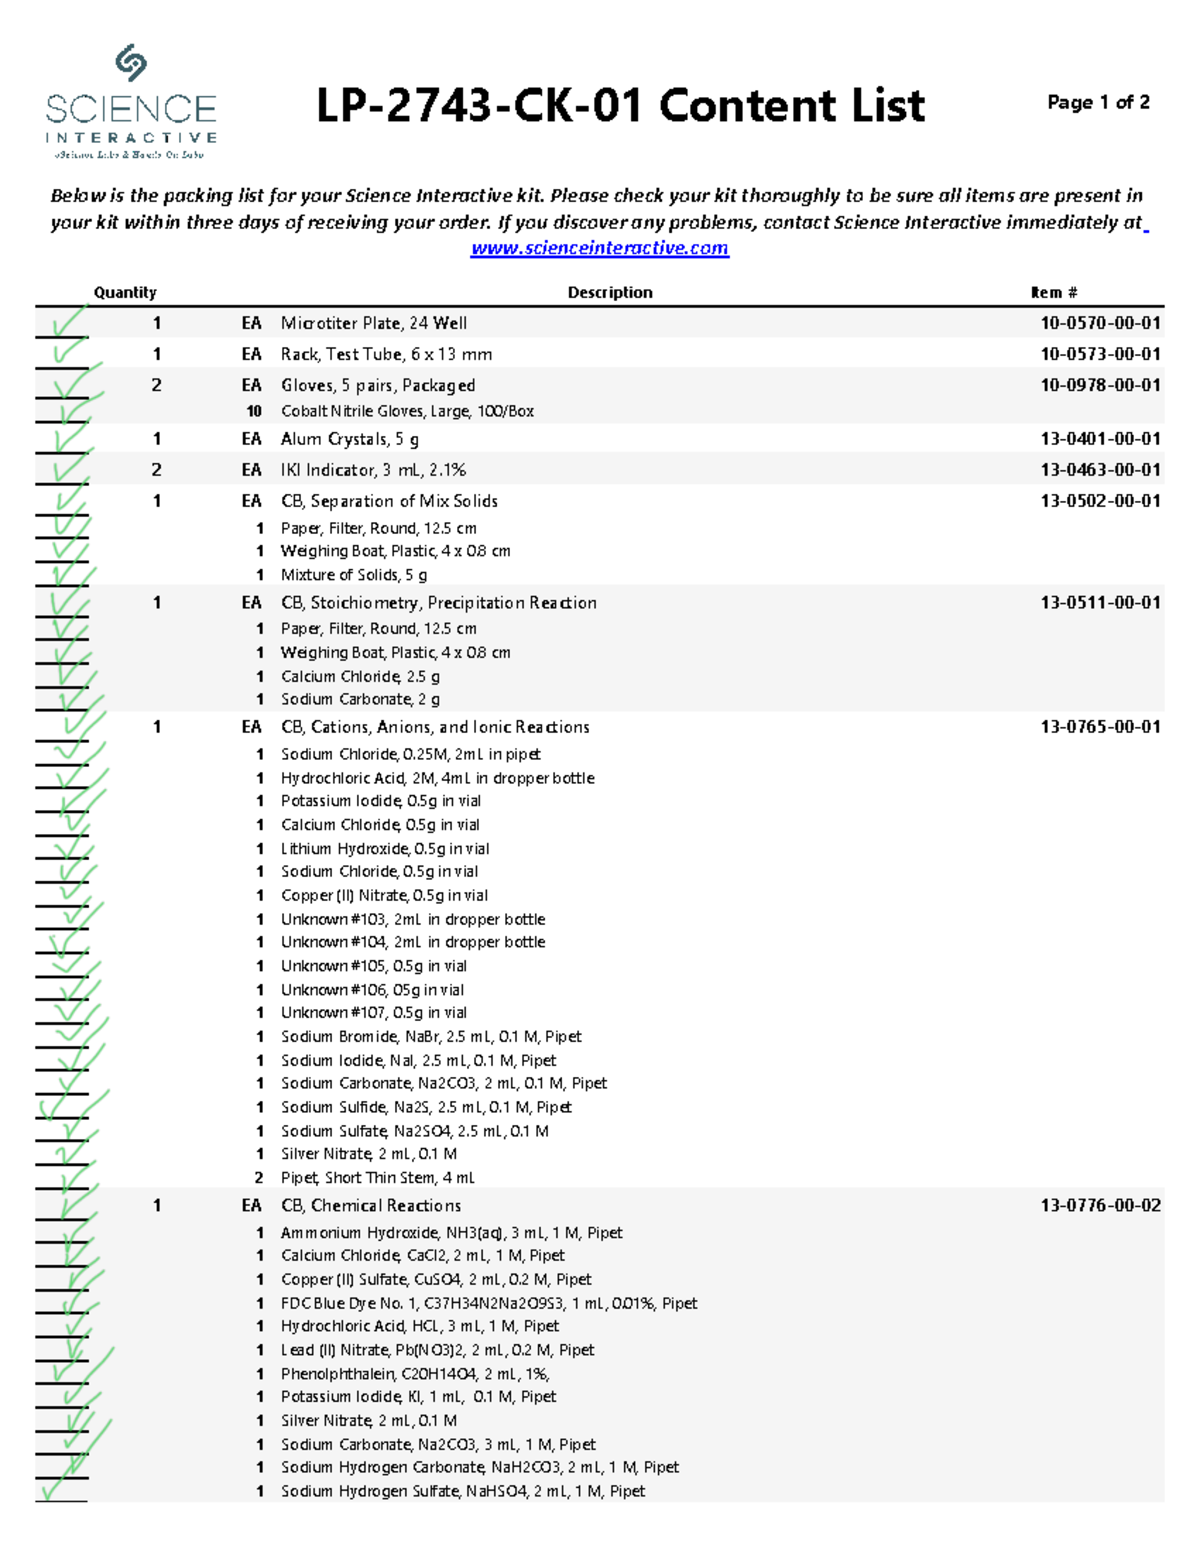
Task: Click the Description column header
Action: [x=609, y=292]
